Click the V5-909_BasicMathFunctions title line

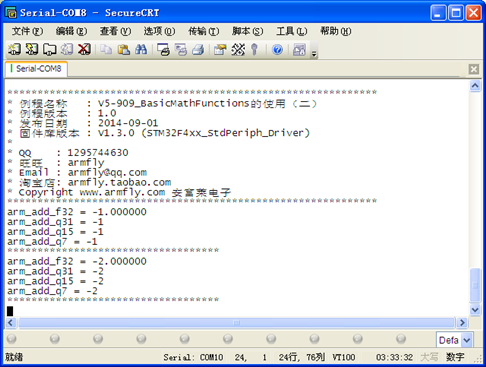coord(207,103)
